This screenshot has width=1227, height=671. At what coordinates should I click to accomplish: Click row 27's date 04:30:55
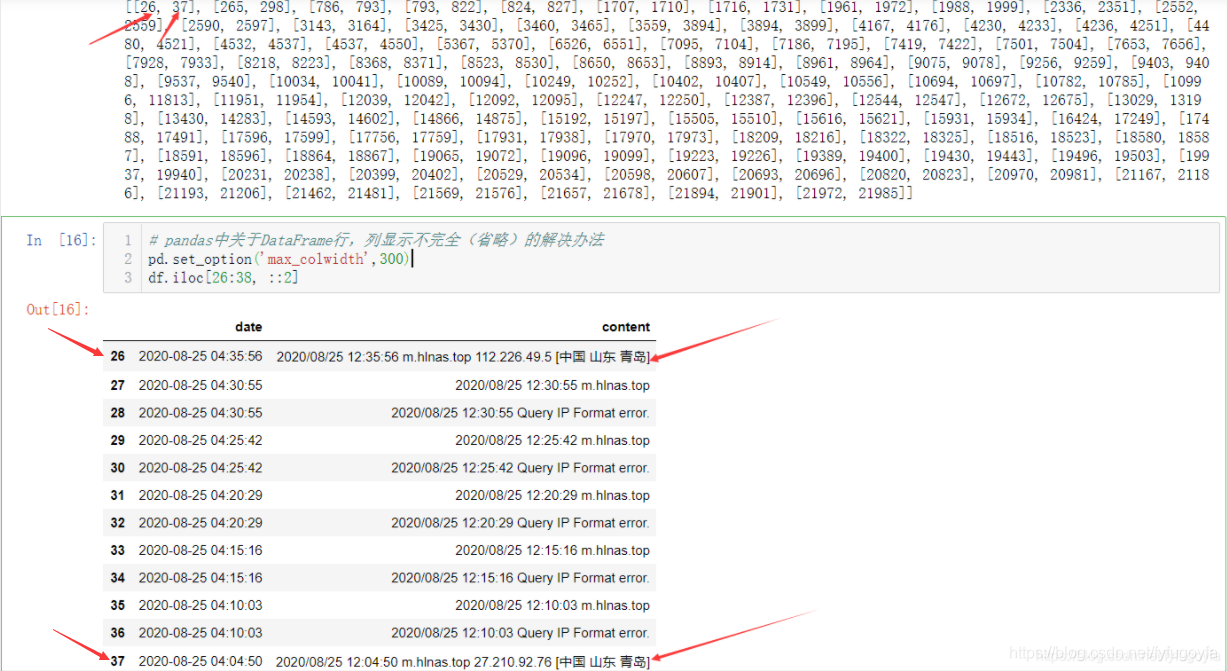coord(200,385)
